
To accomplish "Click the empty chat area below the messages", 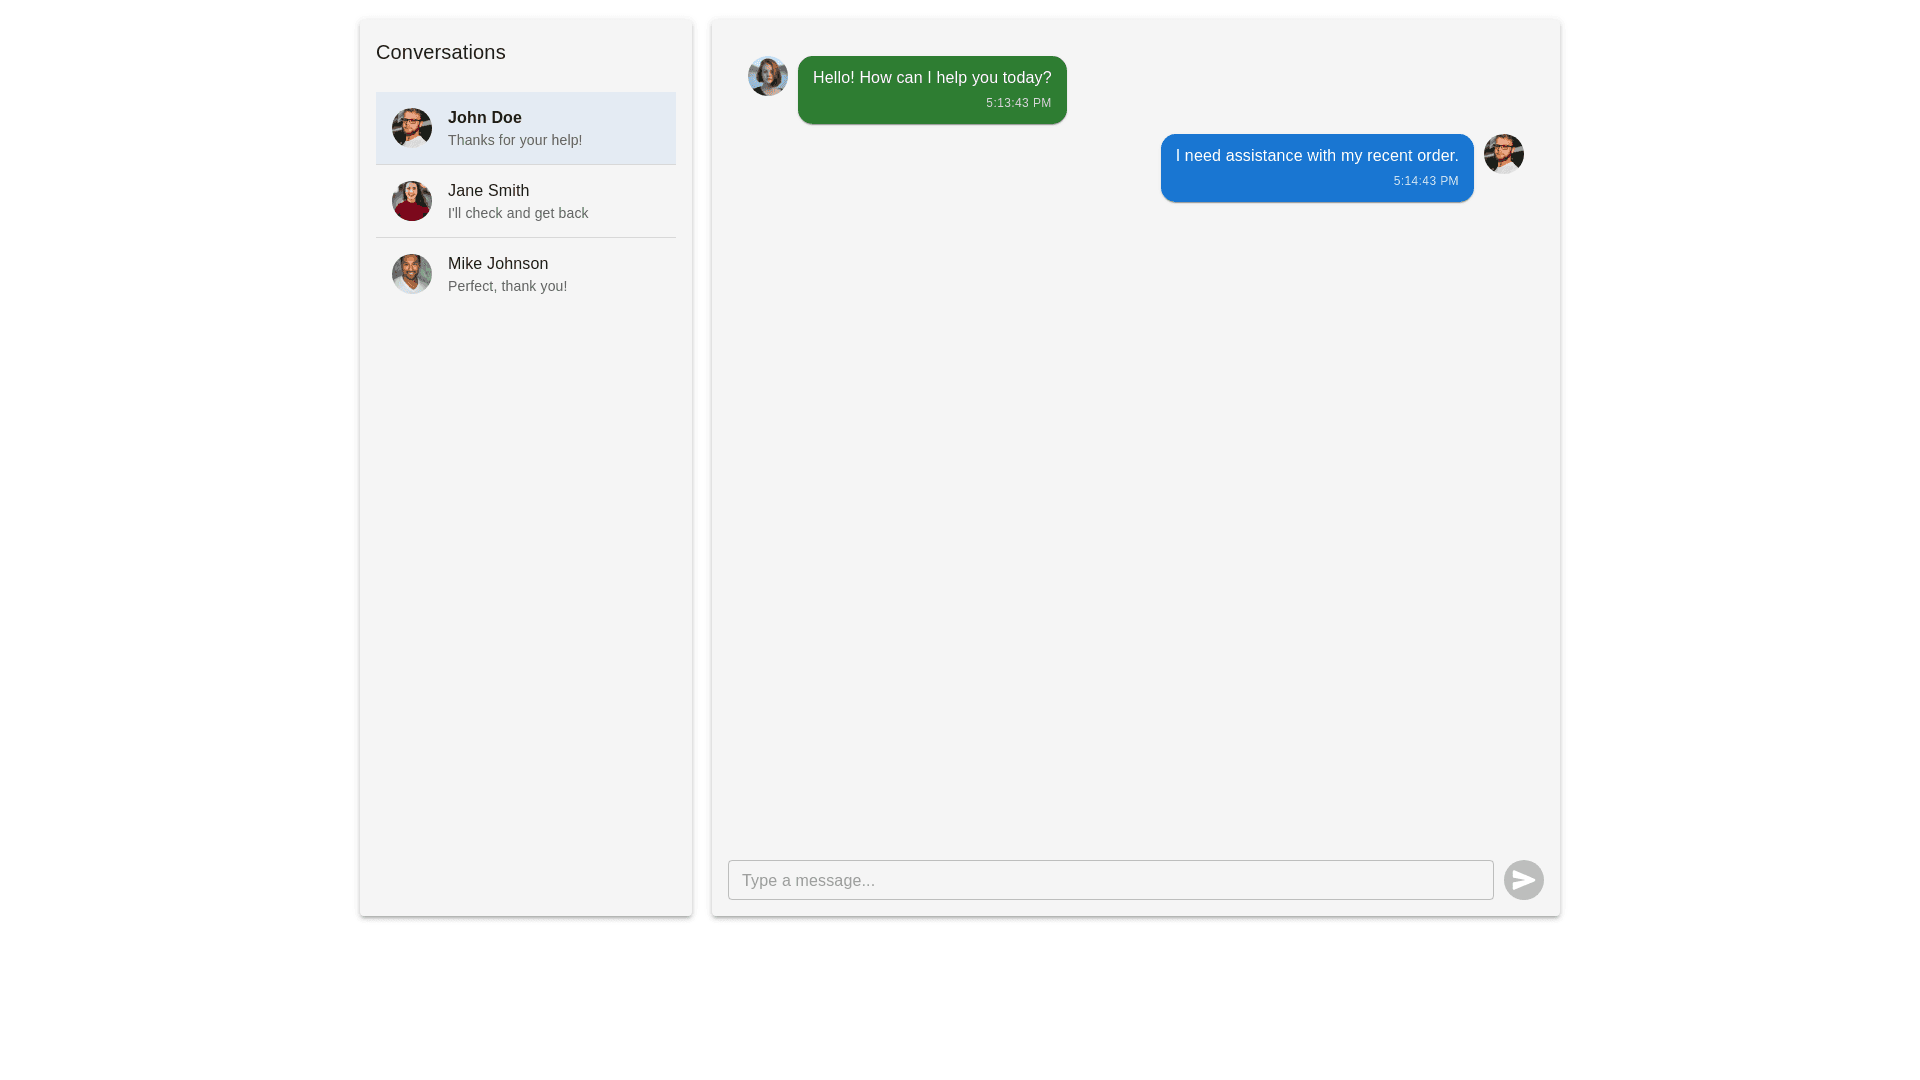I will pos(1135,520).
